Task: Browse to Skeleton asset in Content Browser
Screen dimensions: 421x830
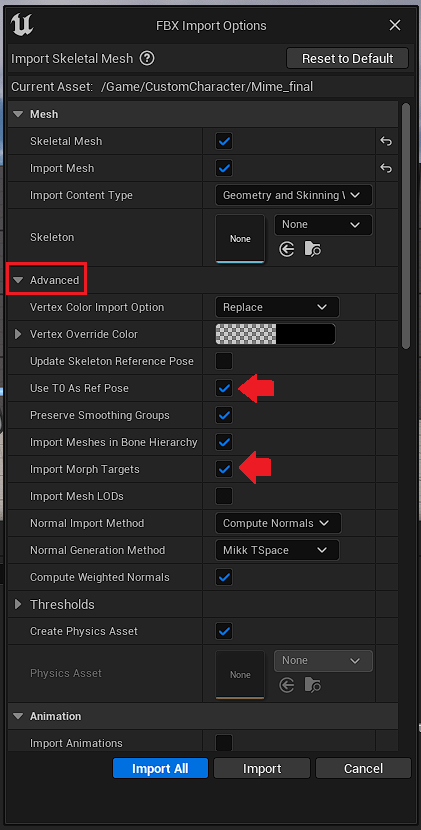Action: click(x=312, y=249)
